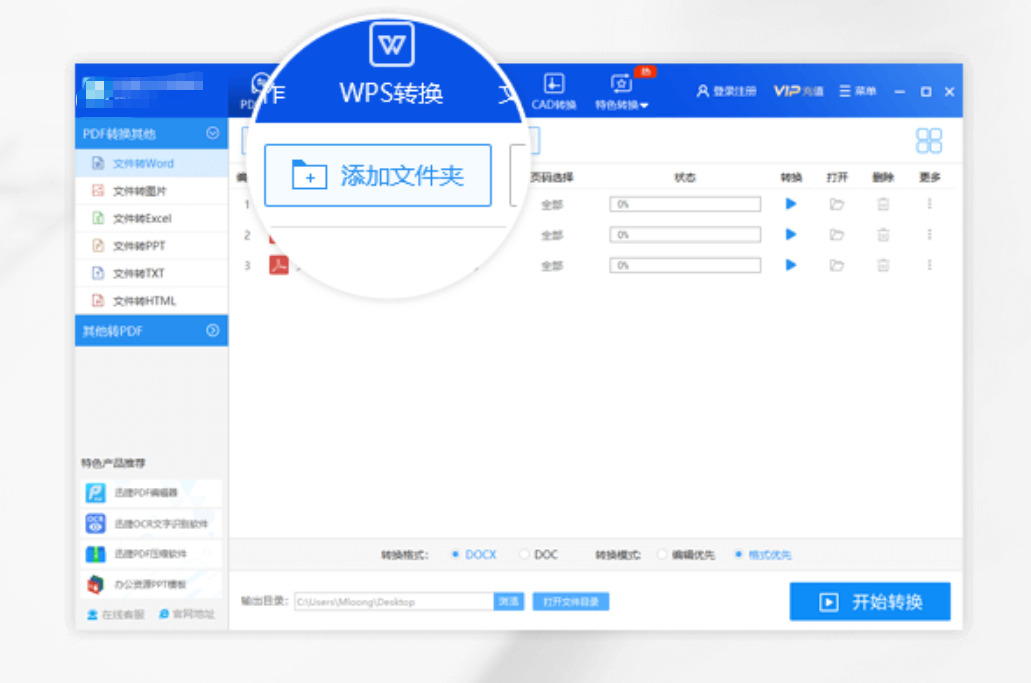Screen dimensions: 1031x683
Task: Click the row 2 progress bar
Action: point(685,235)
